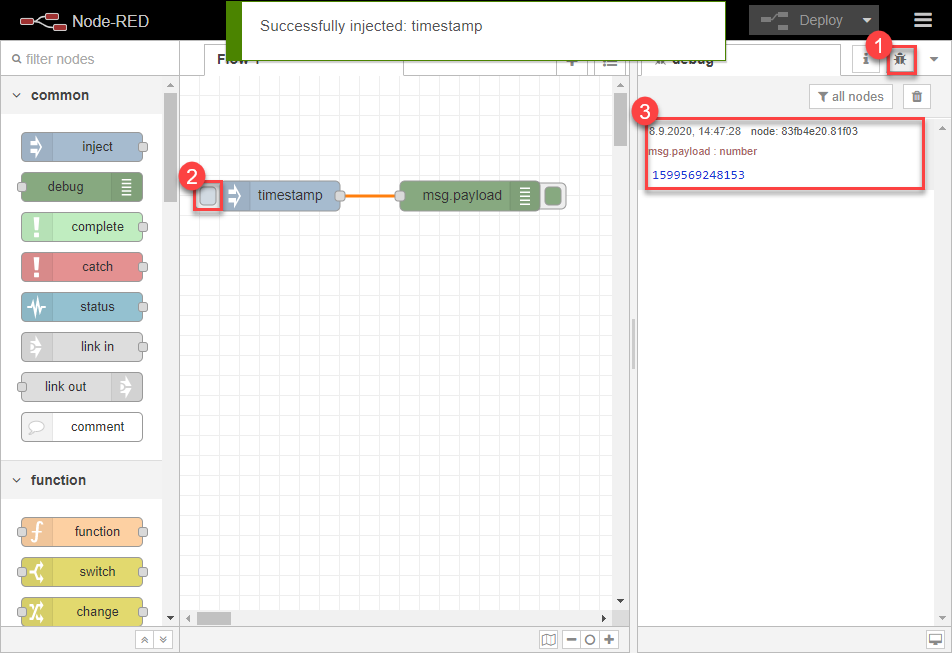Screen dimensions: 952x653
Task: Clear debug messages with the trash icon
Action: click(916, 96)
